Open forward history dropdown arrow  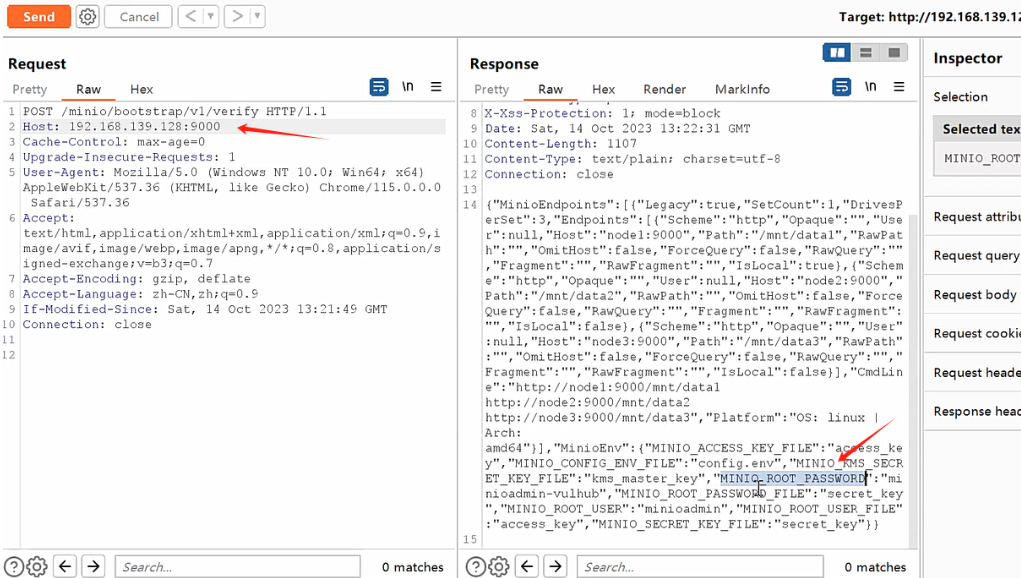(257, 16)
